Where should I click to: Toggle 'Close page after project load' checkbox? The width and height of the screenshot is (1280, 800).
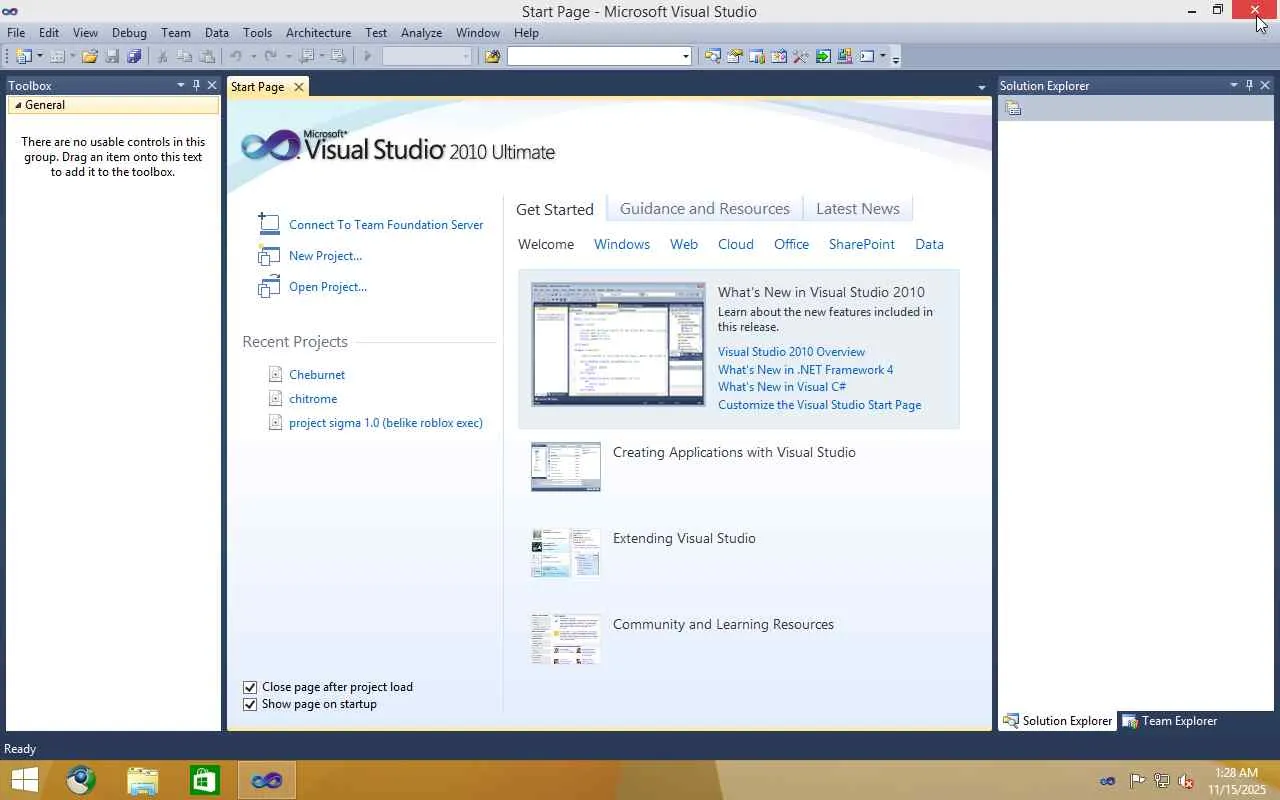click(250, 687)
